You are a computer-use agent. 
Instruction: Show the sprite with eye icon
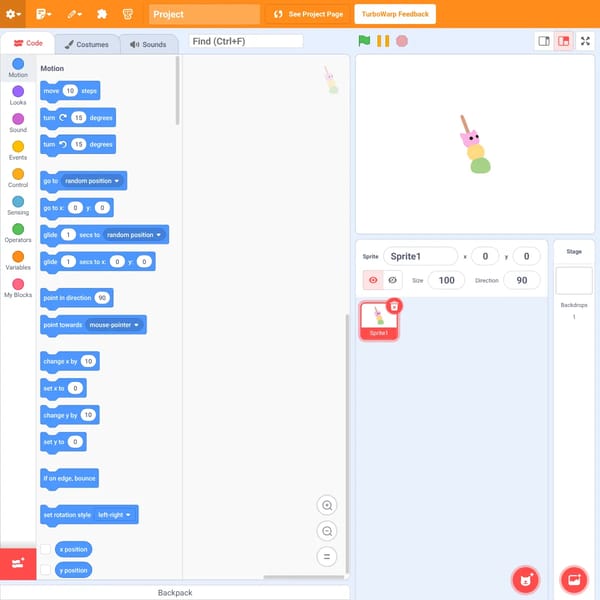[x=373, y=280]
